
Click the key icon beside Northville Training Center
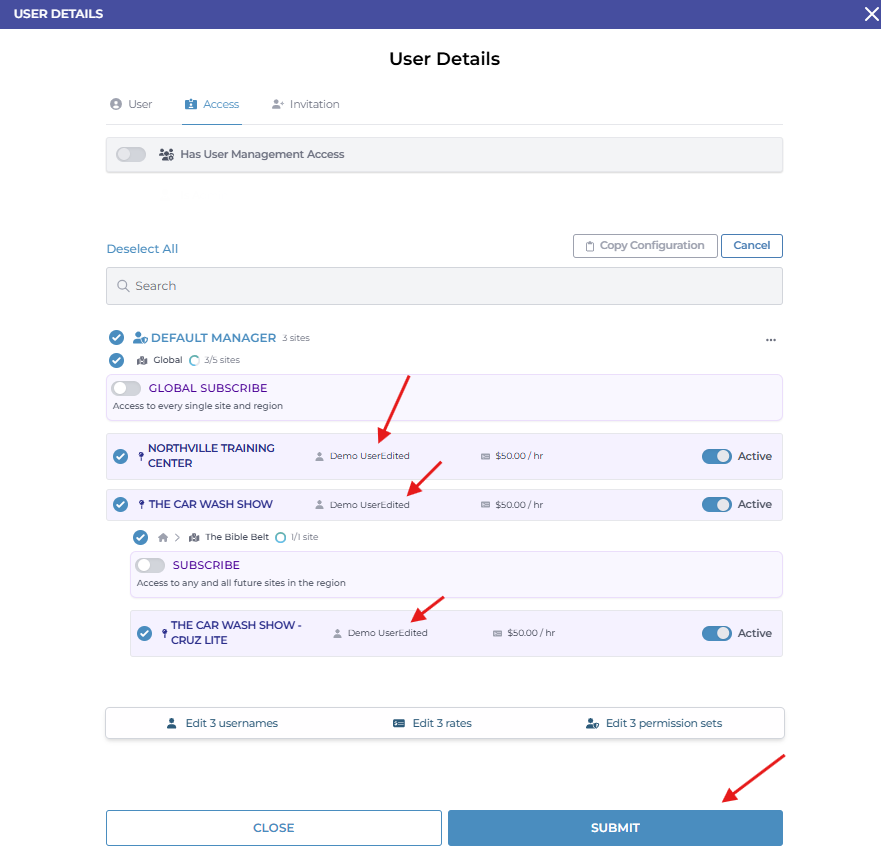[x=140, y=456]
